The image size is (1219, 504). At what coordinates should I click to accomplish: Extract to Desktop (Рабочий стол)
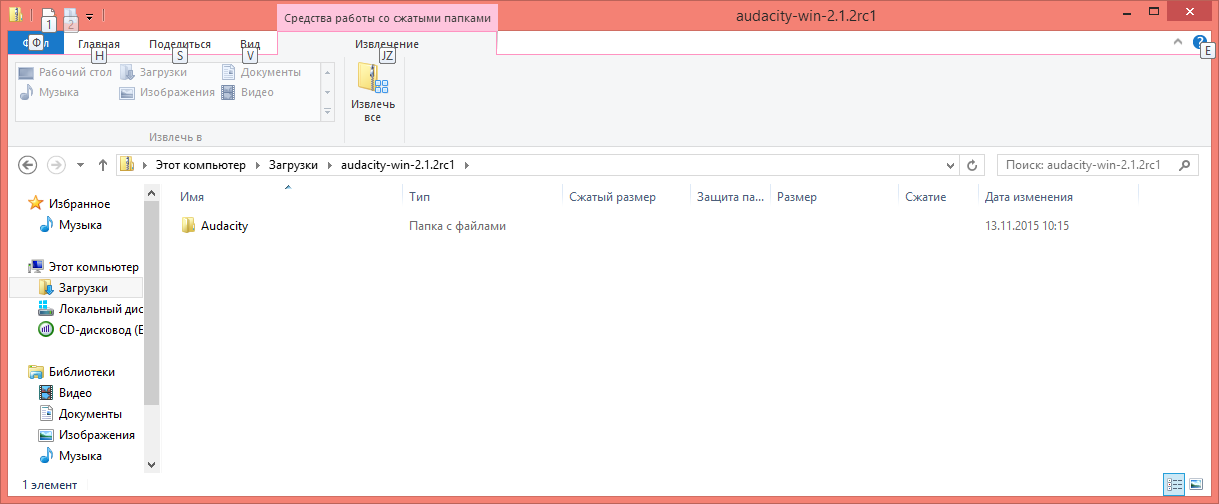click(x=66, y=72)
